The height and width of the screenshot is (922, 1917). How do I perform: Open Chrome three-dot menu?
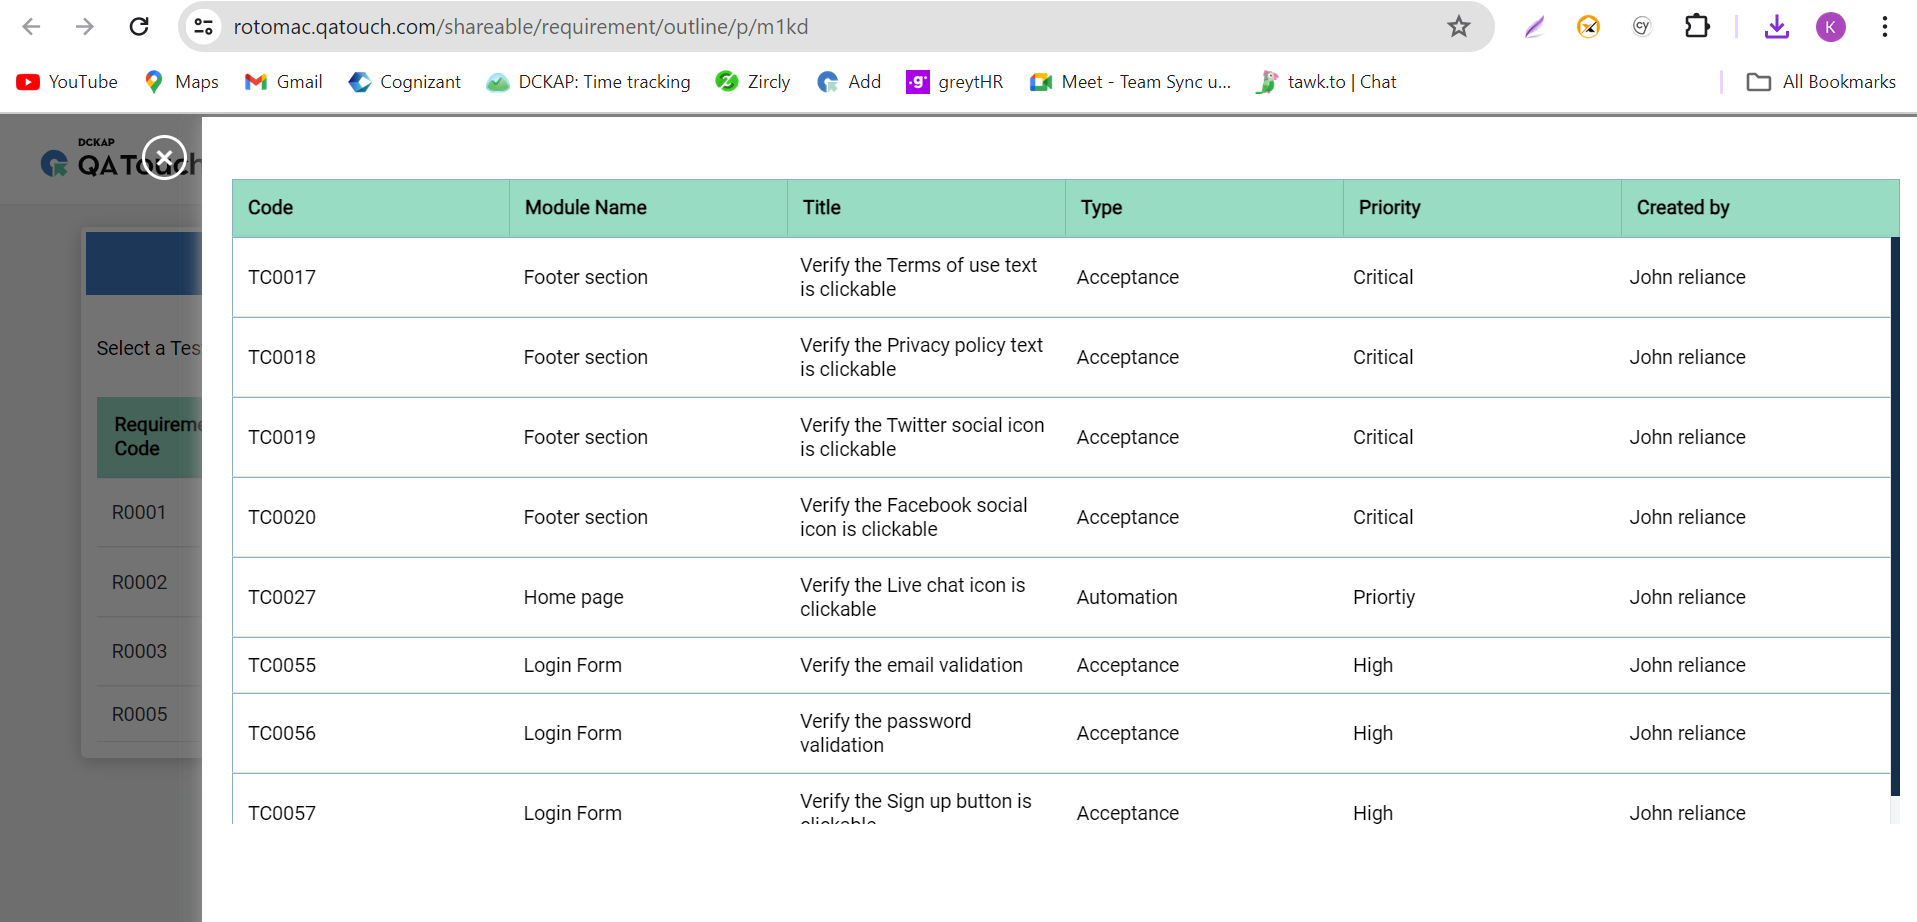[x=1885, y=27]
